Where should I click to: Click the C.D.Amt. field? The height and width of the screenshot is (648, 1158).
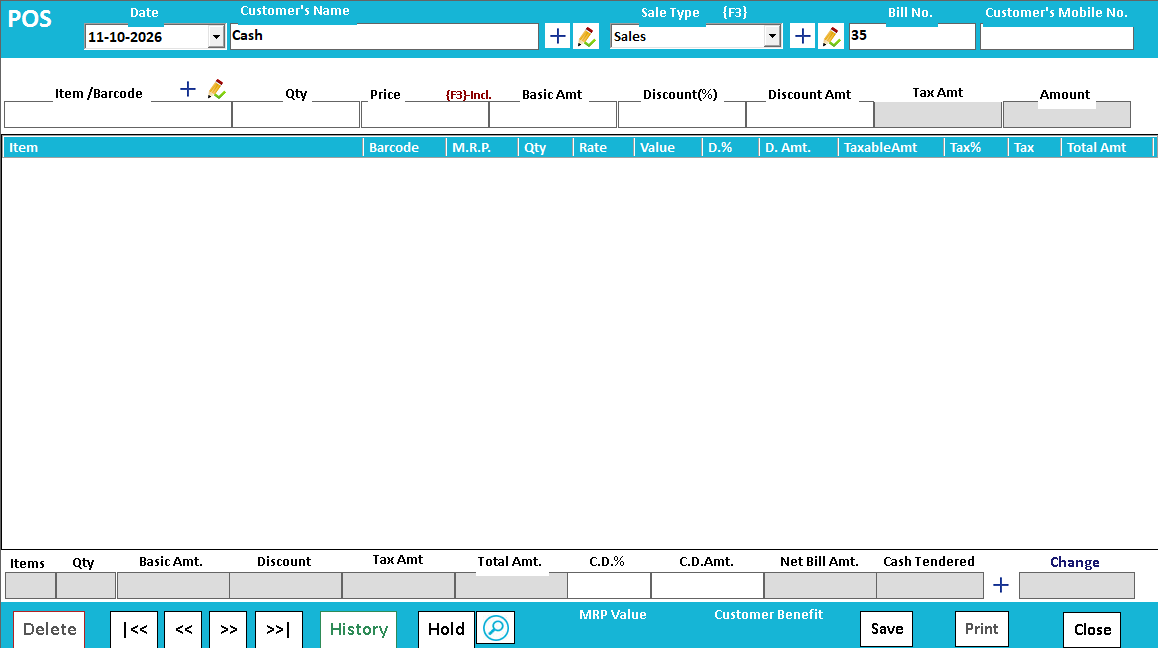point(708,585)
